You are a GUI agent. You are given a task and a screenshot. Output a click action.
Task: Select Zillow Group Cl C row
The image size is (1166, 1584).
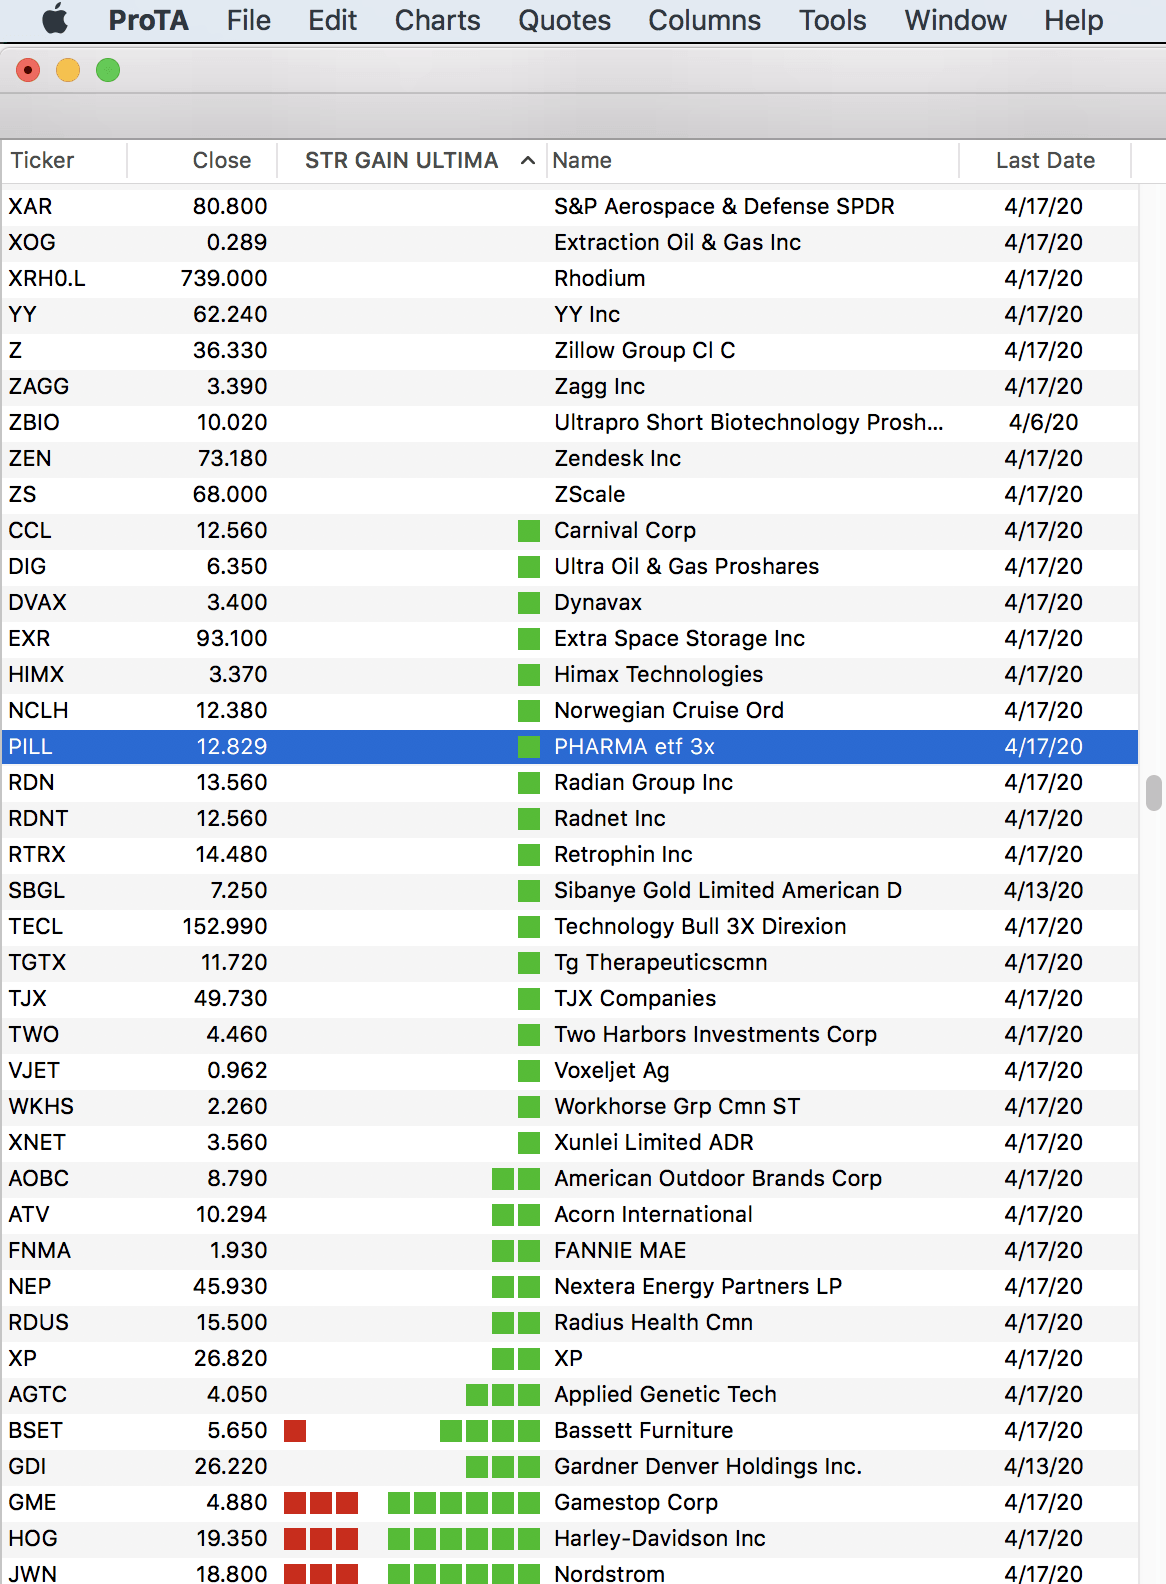[569, 350]
